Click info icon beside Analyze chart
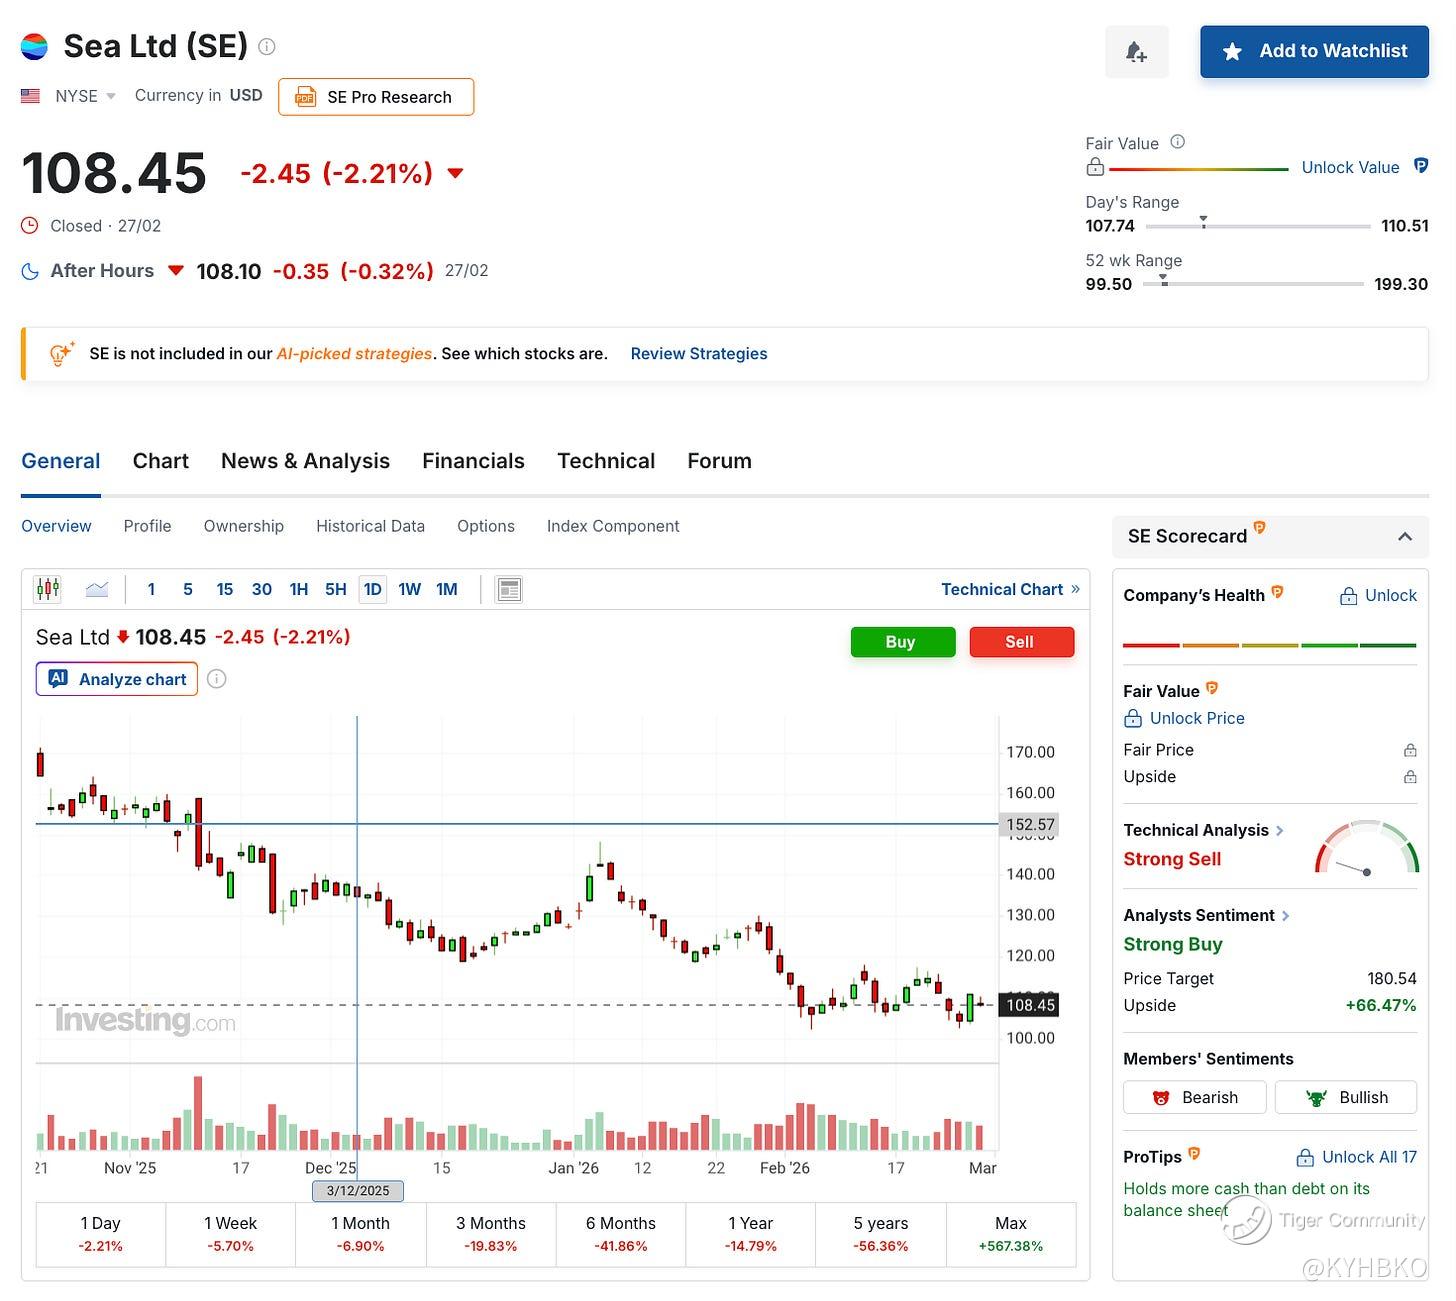Screen dimensions: 1456x1301 point(216,679)
